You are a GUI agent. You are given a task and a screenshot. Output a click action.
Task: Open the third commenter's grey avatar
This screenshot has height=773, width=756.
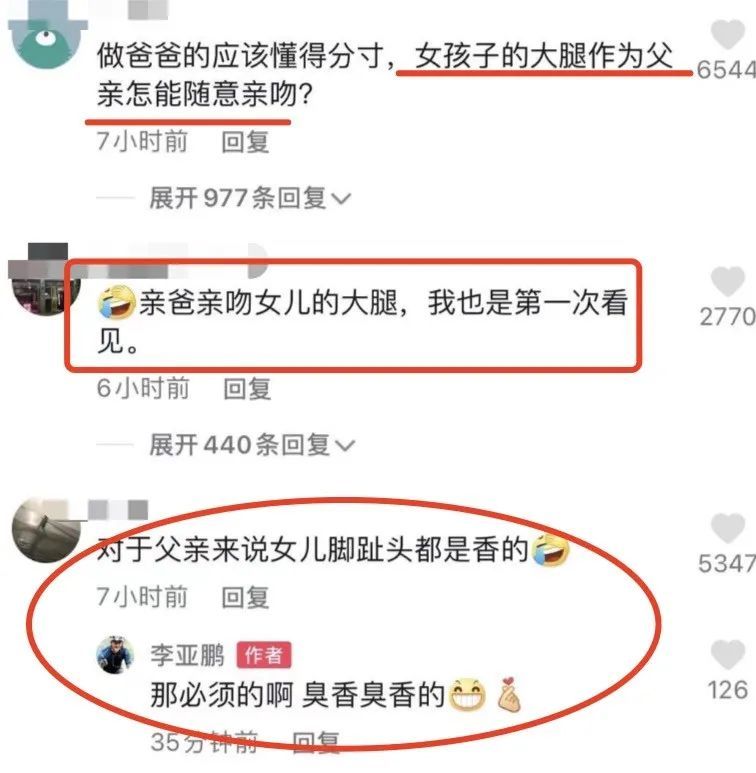[x=46, y=530]
